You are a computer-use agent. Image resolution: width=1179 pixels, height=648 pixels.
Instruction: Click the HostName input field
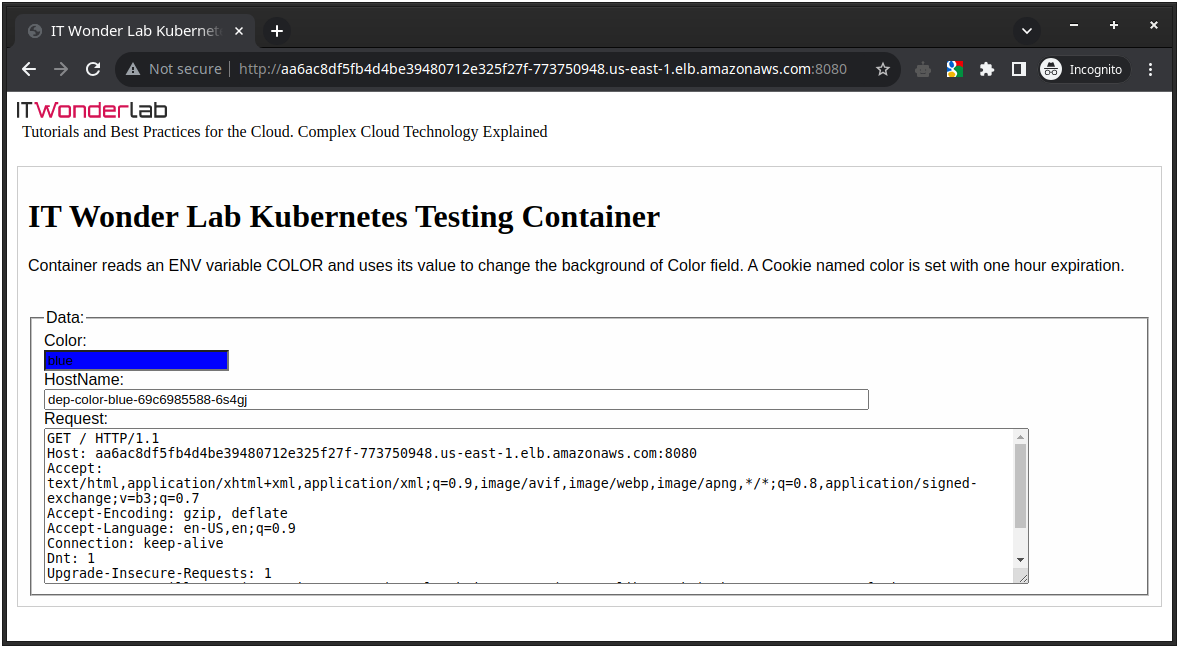(x=456, y=399)
